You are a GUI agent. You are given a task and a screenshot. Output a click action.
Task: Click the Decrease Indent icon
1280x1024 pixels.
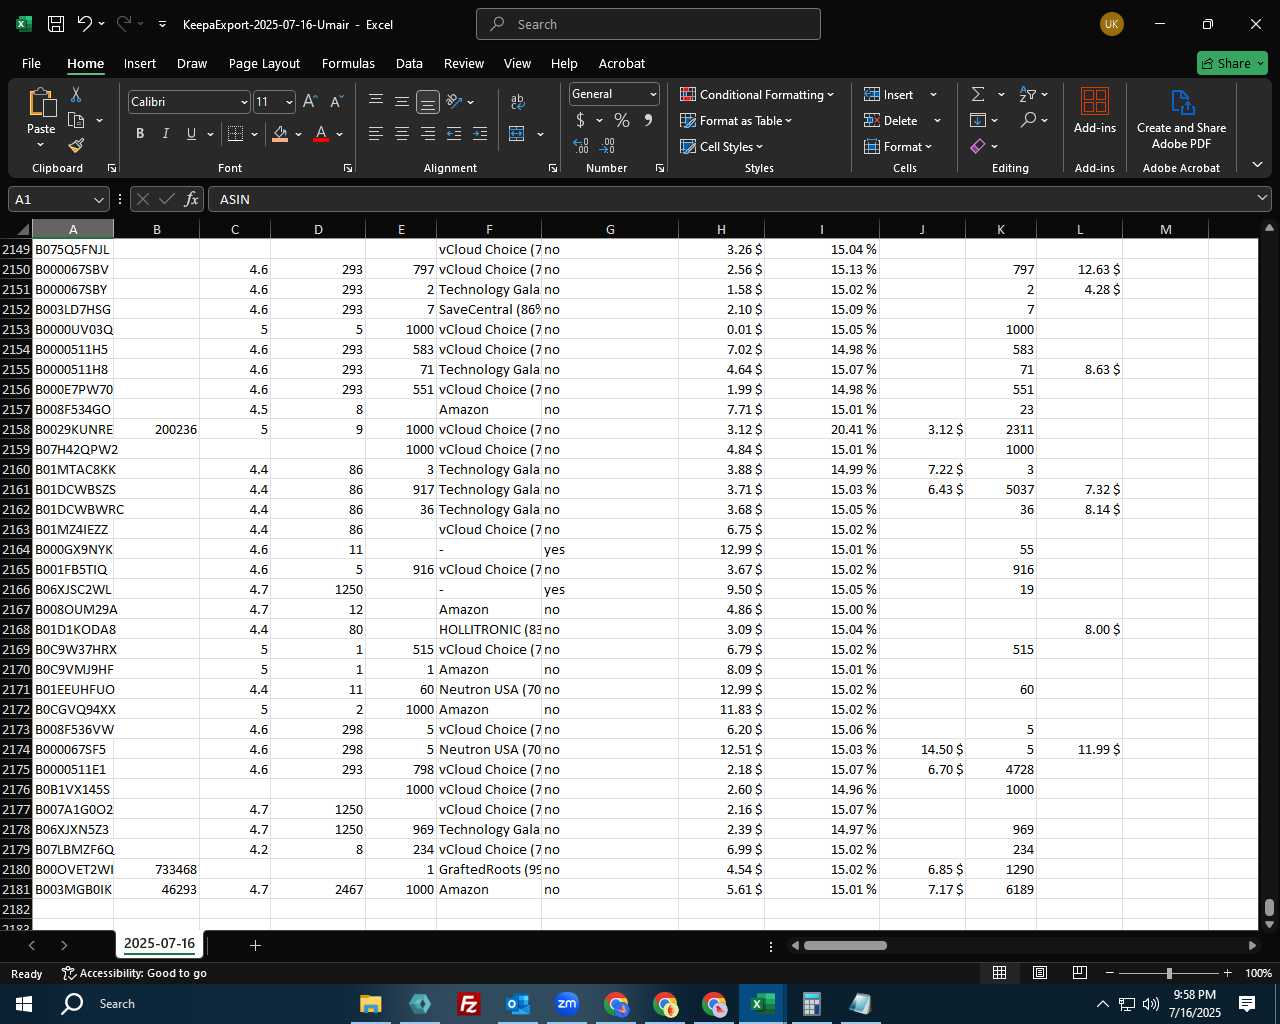coord(454,134)
